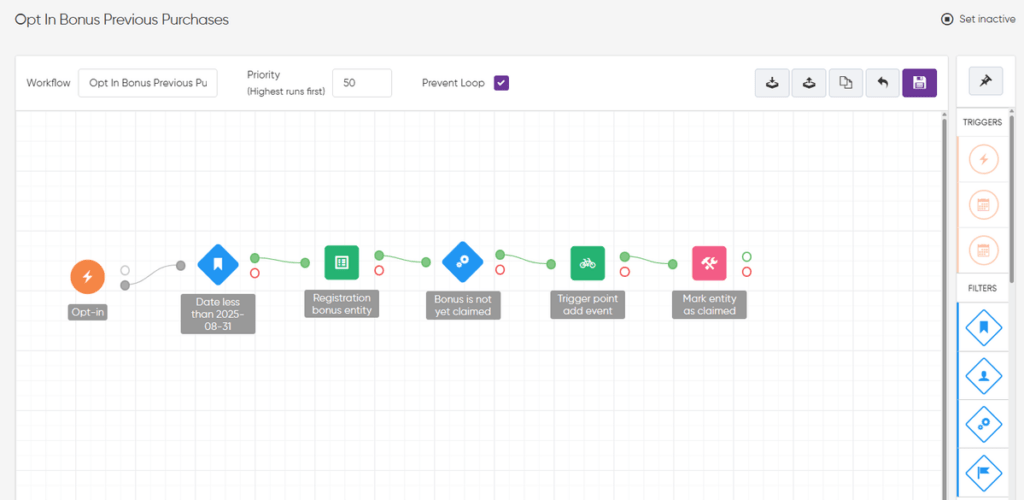Pick the person filter from palette

tap(984, 376)
